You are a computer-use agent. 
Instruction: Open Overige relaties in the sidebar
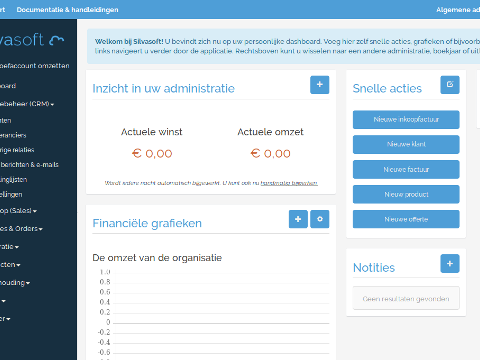17,150
